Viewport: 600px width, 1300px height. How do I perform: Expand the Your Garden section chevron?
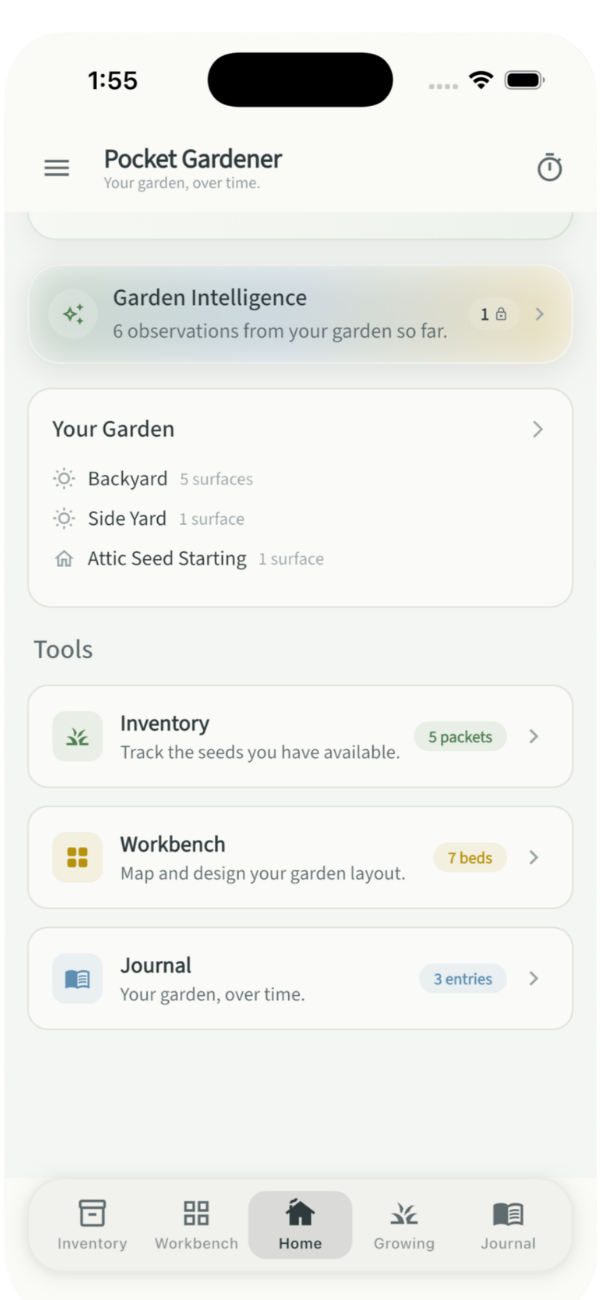tap(537, 429)
